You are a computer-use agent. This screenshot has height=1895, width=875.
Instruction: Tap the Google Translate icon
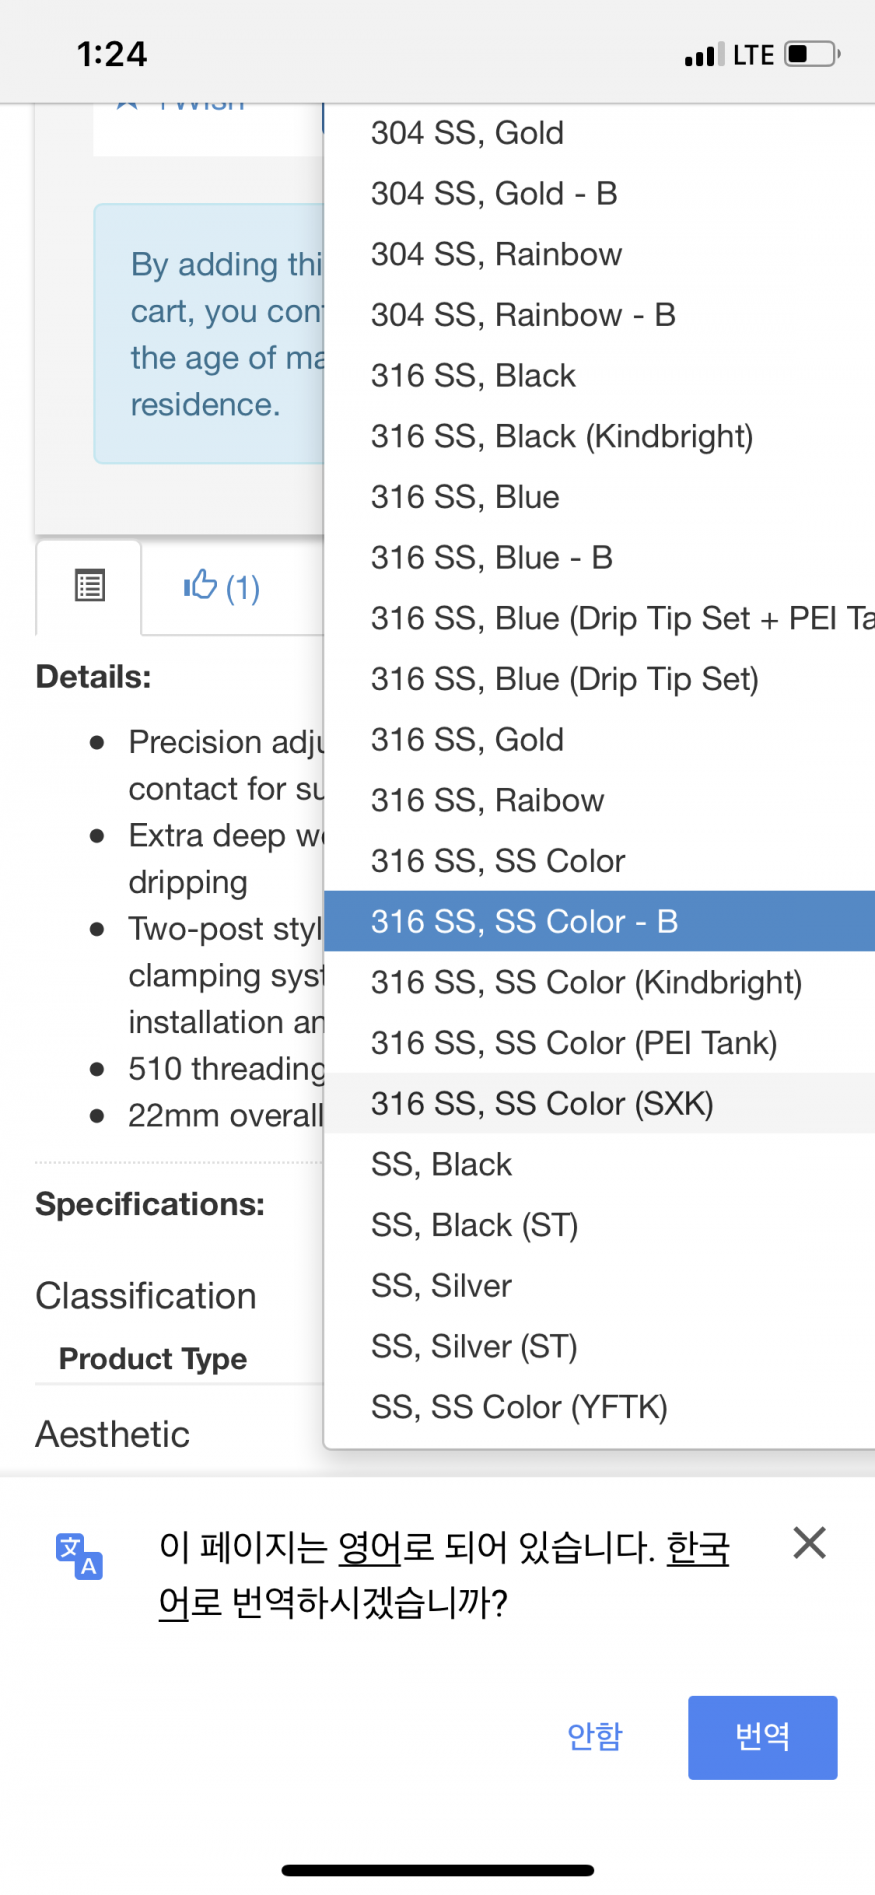(x=79, y=1556)
